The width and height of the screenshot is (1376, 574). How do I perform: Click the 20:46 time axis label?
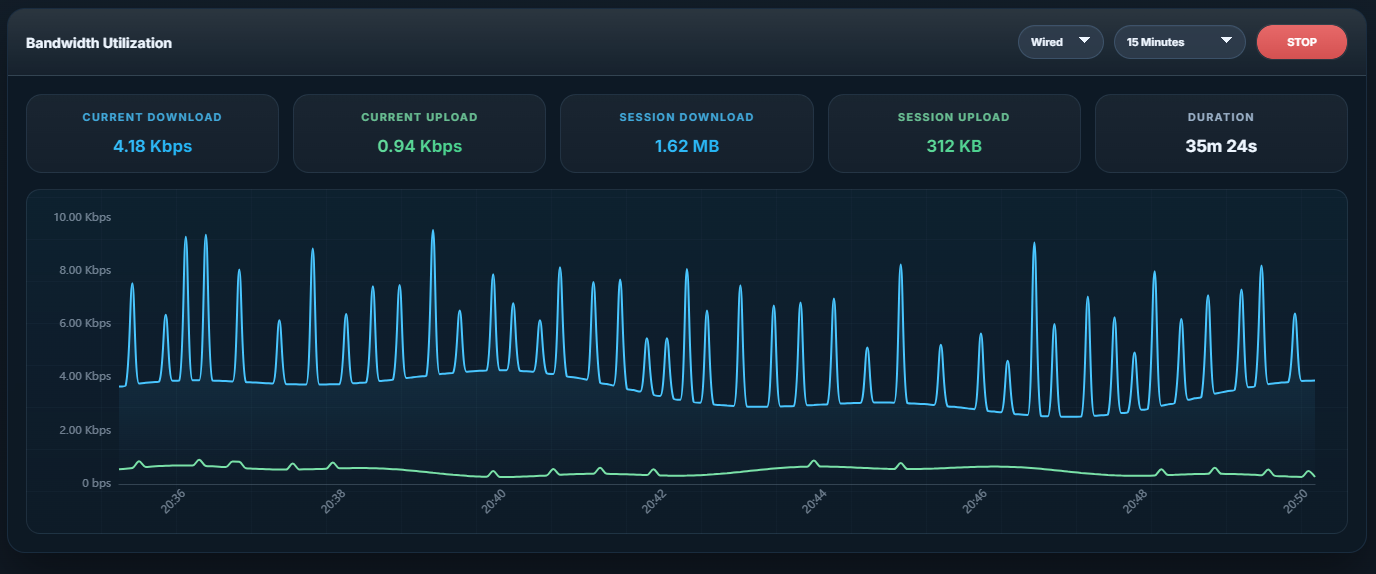(974, 501)
